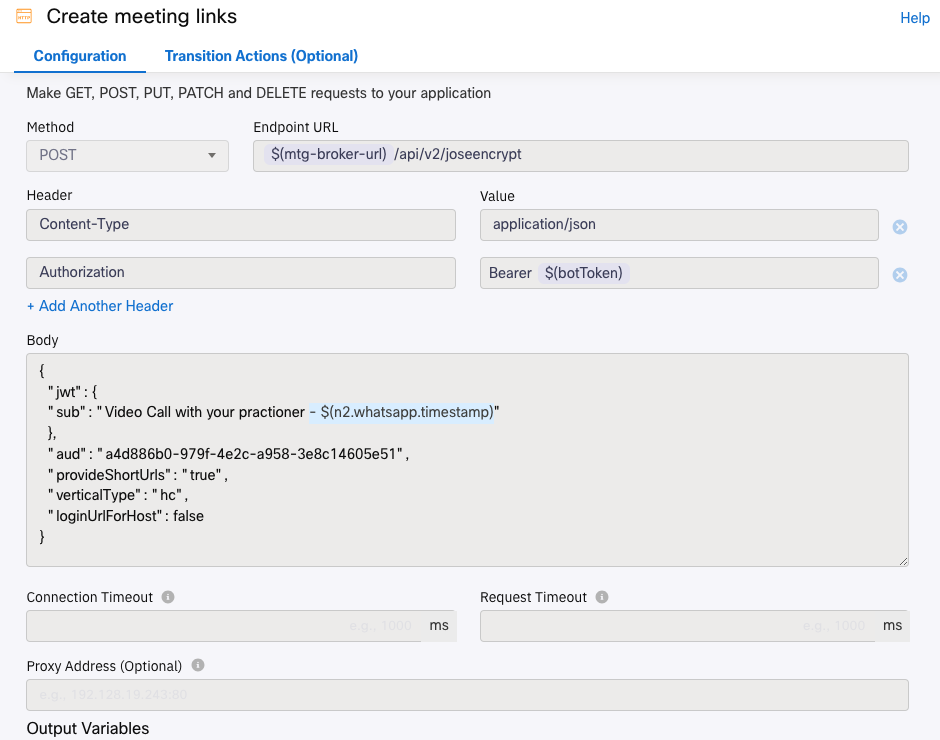Select the $(mtg-broker-url) variable chip
Screen dimensions: 940x740
click(329, 154)
